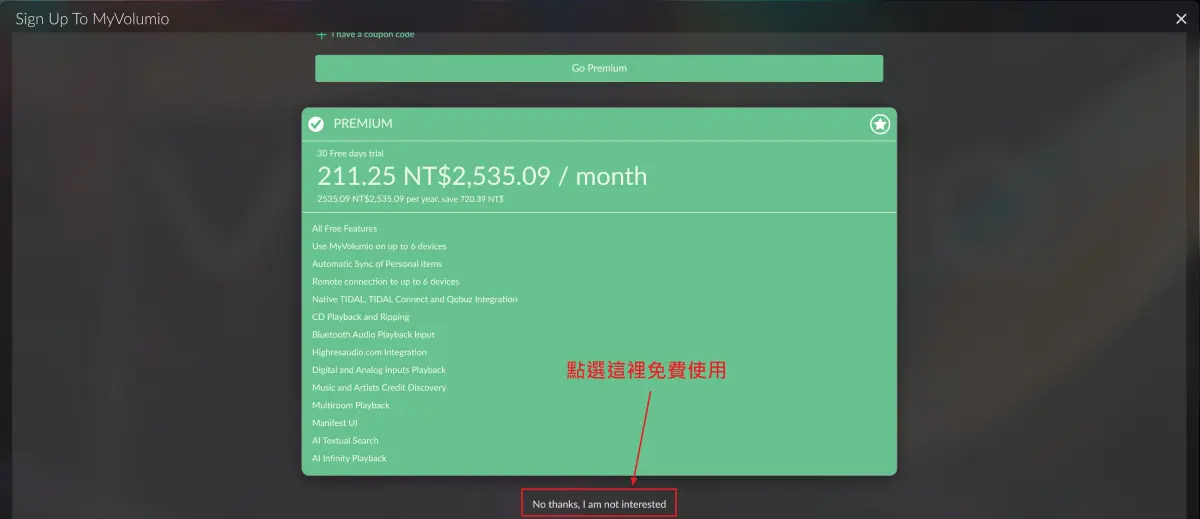Click 'Music and Artists Credit Discovery'
Screen dimensions: 1200x519
point(379,388)
